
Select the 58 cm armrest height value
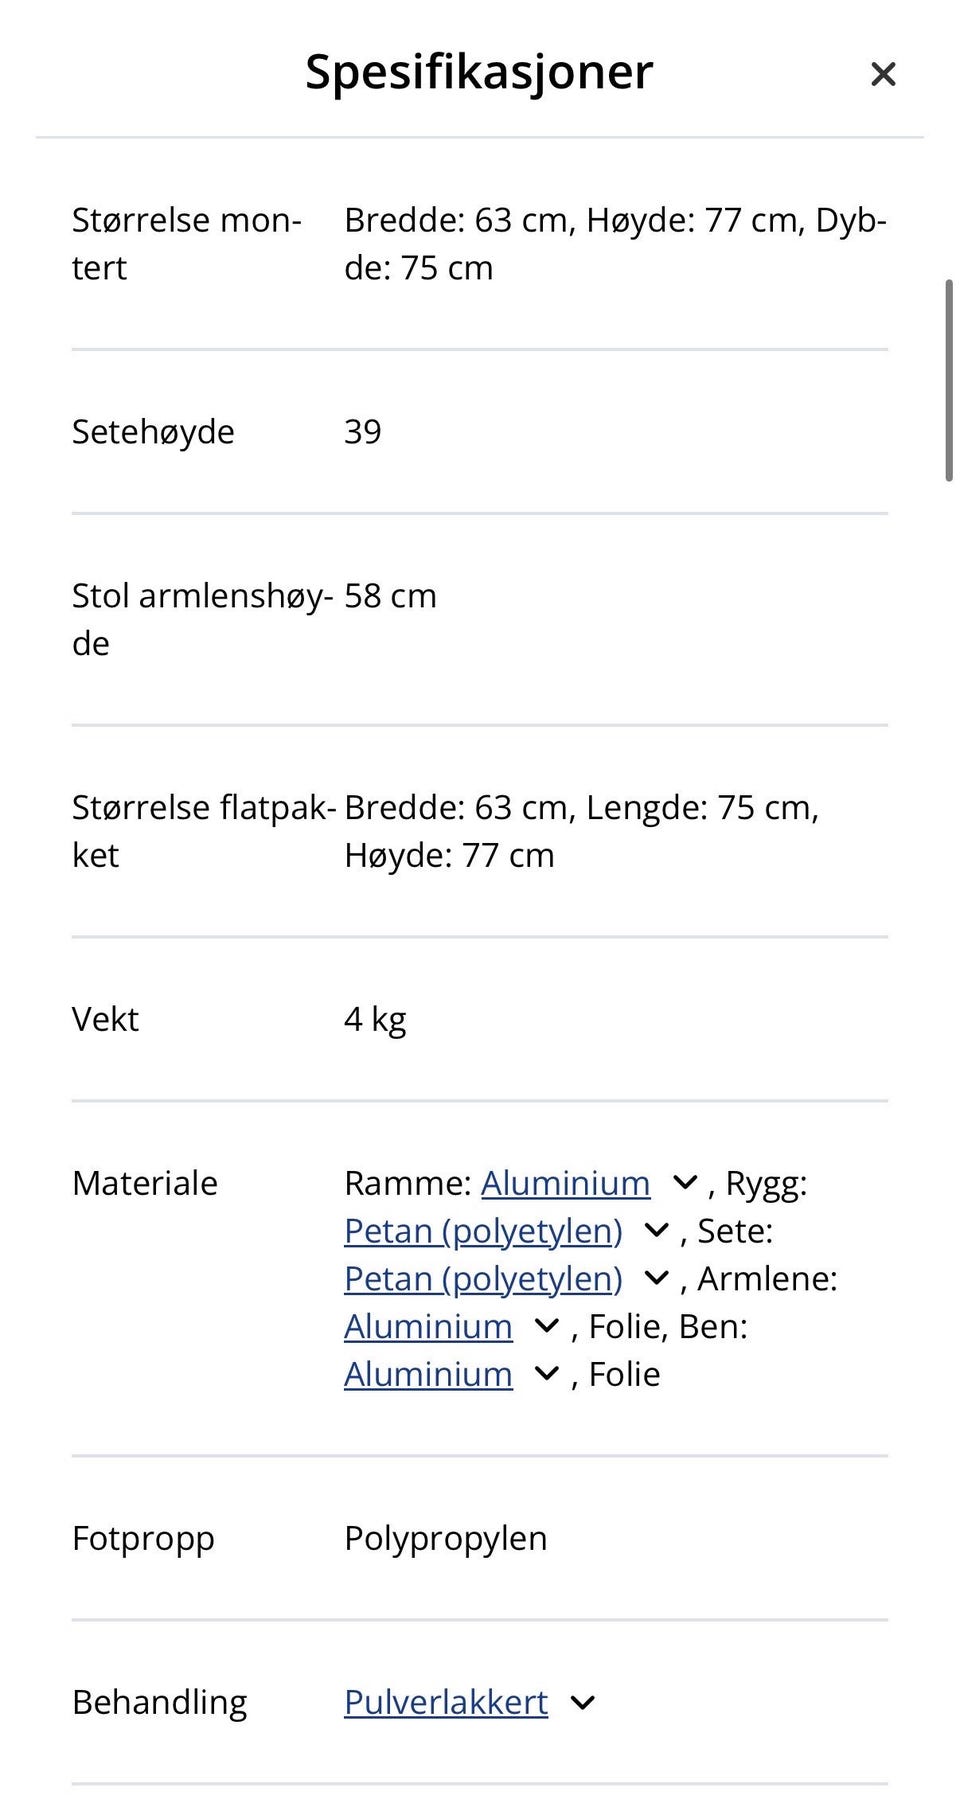[390, 596]
